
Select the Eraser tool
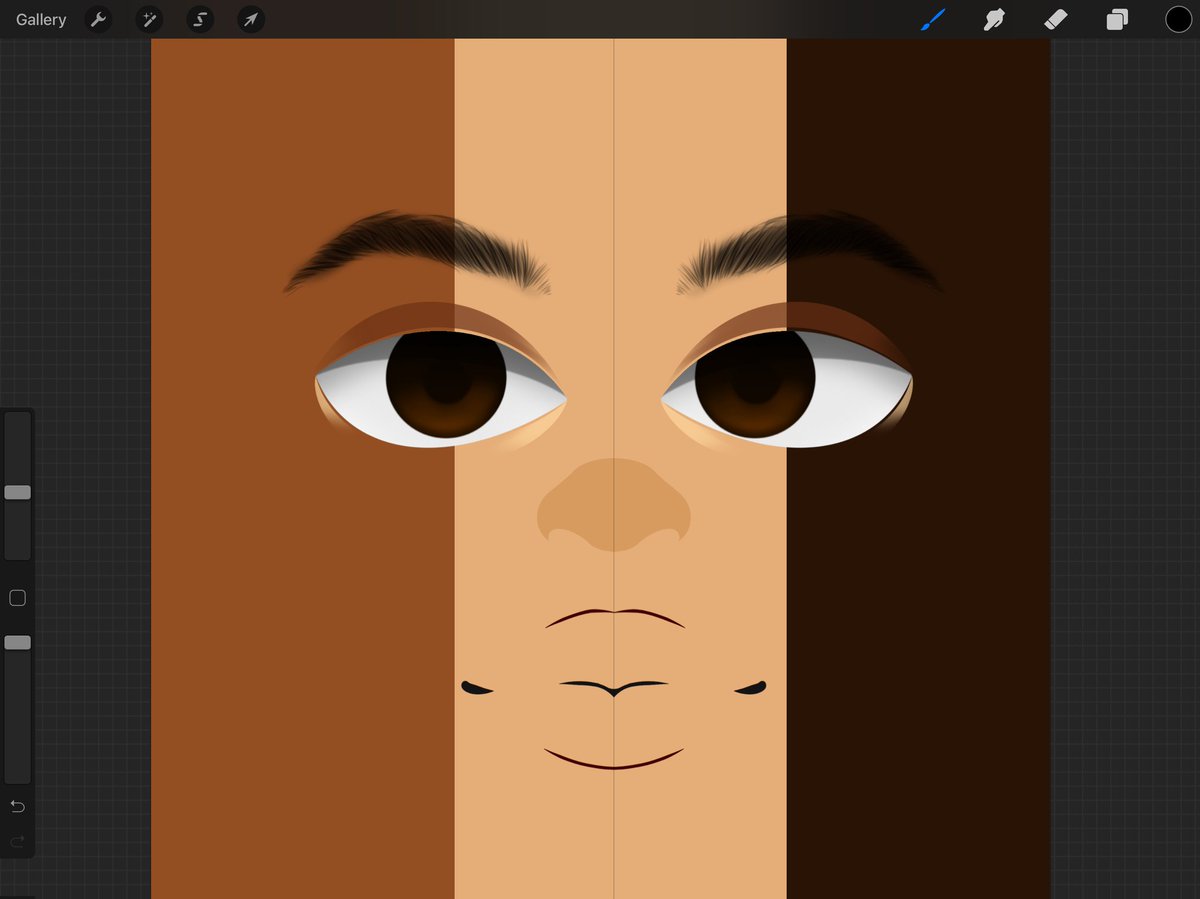click(1056, 19)
